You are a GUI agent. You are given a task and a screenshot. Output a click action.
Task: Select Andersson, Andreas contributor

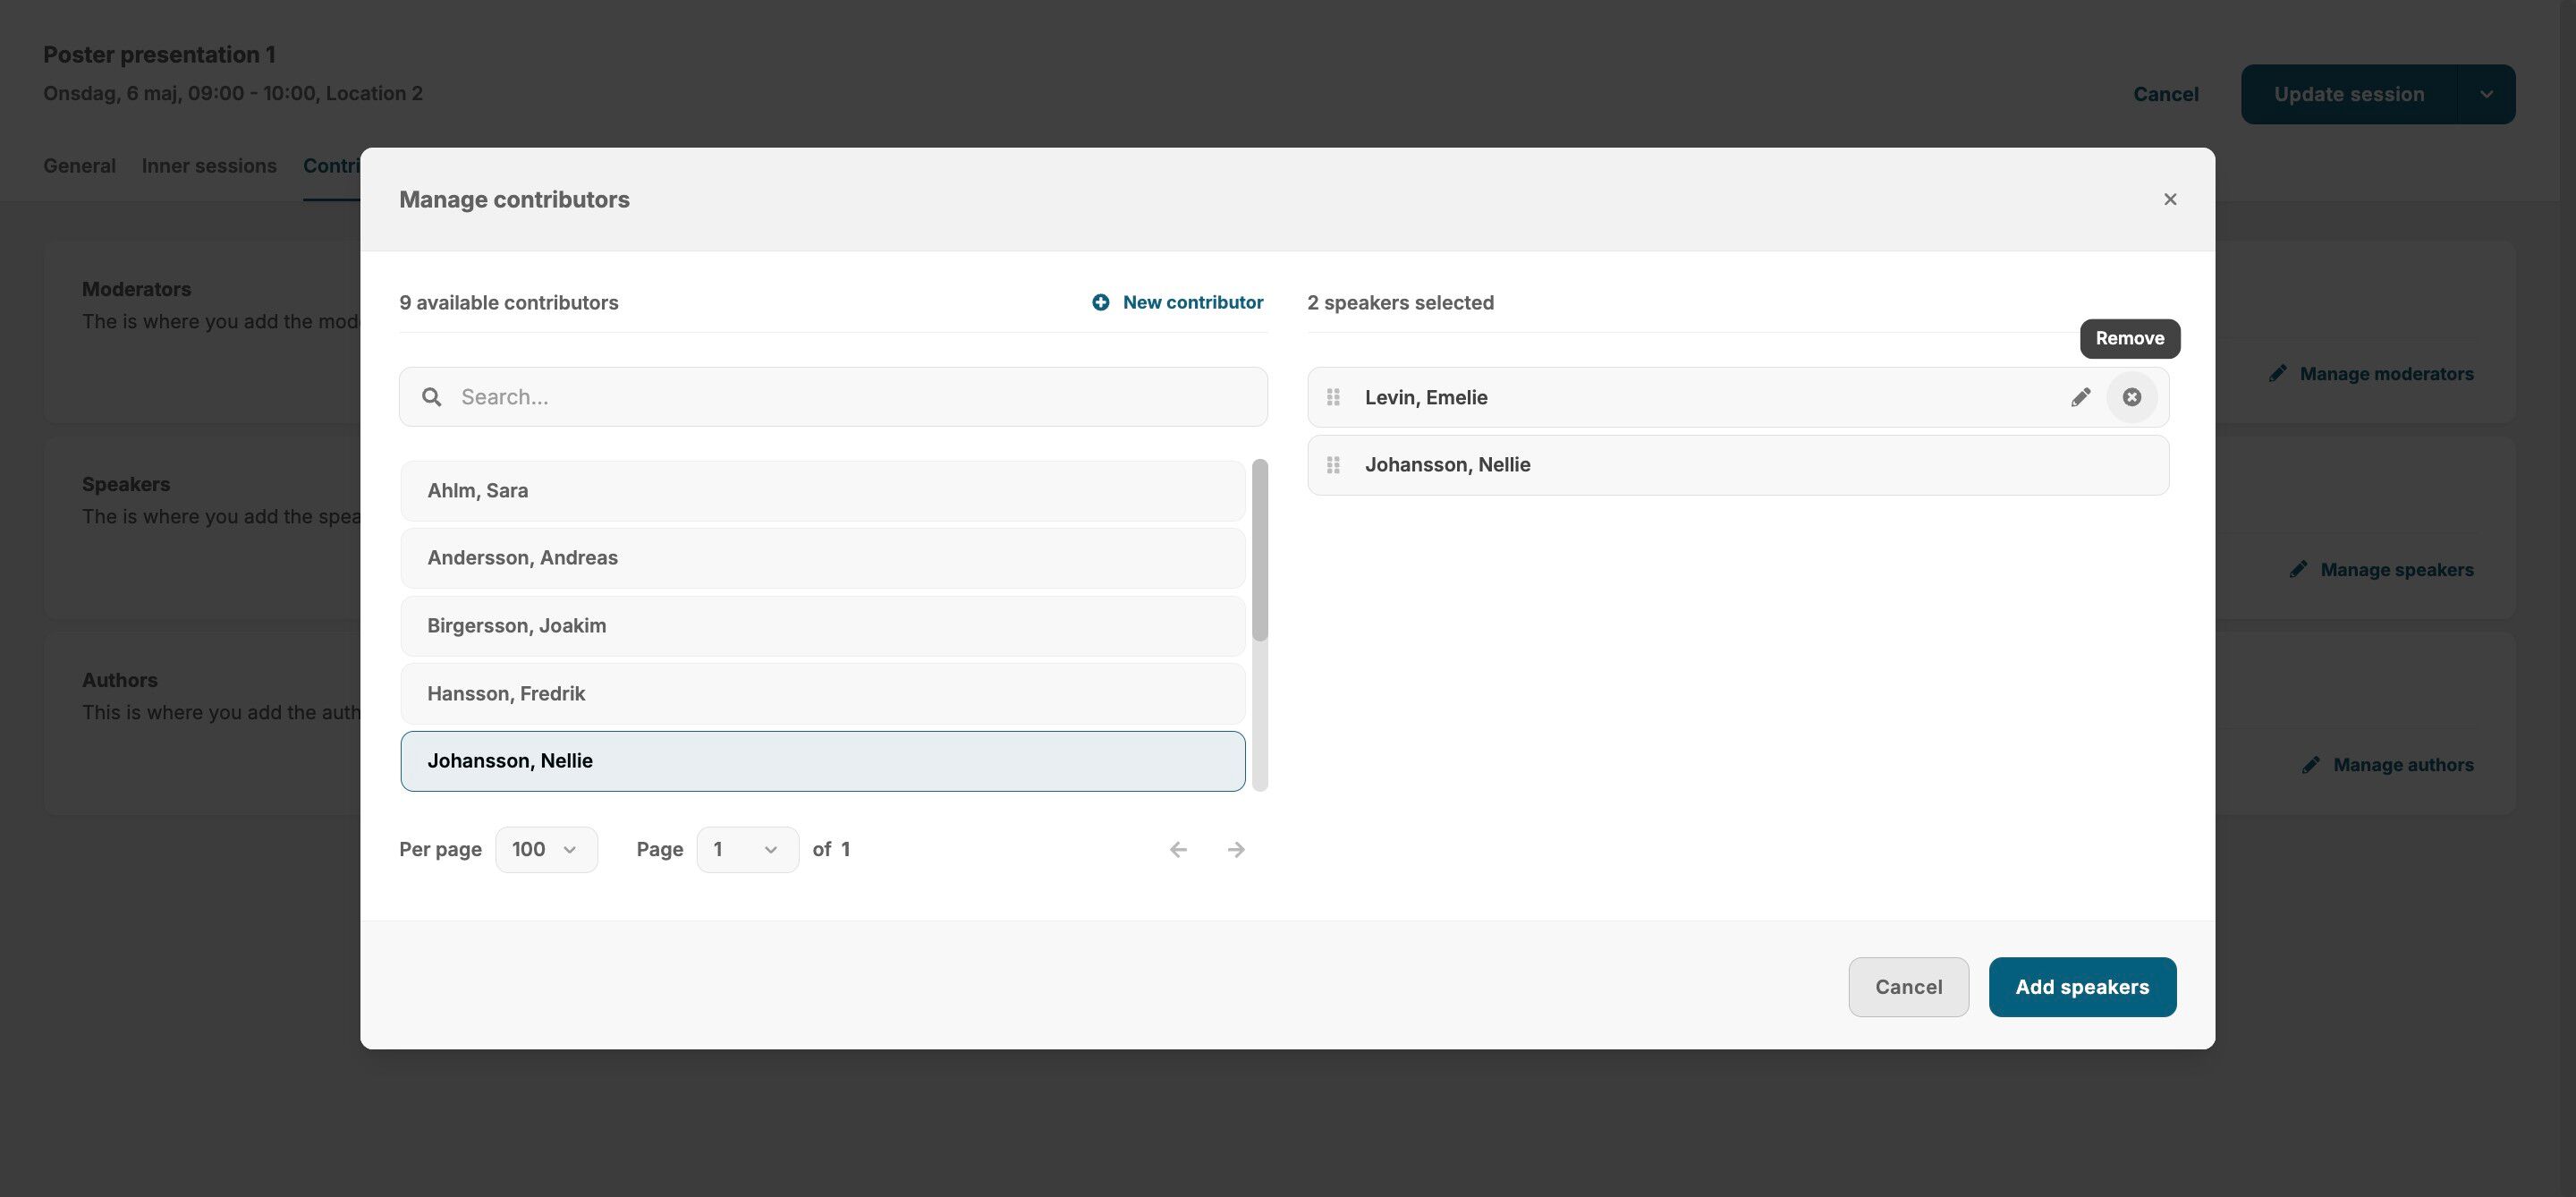point(822,558)
